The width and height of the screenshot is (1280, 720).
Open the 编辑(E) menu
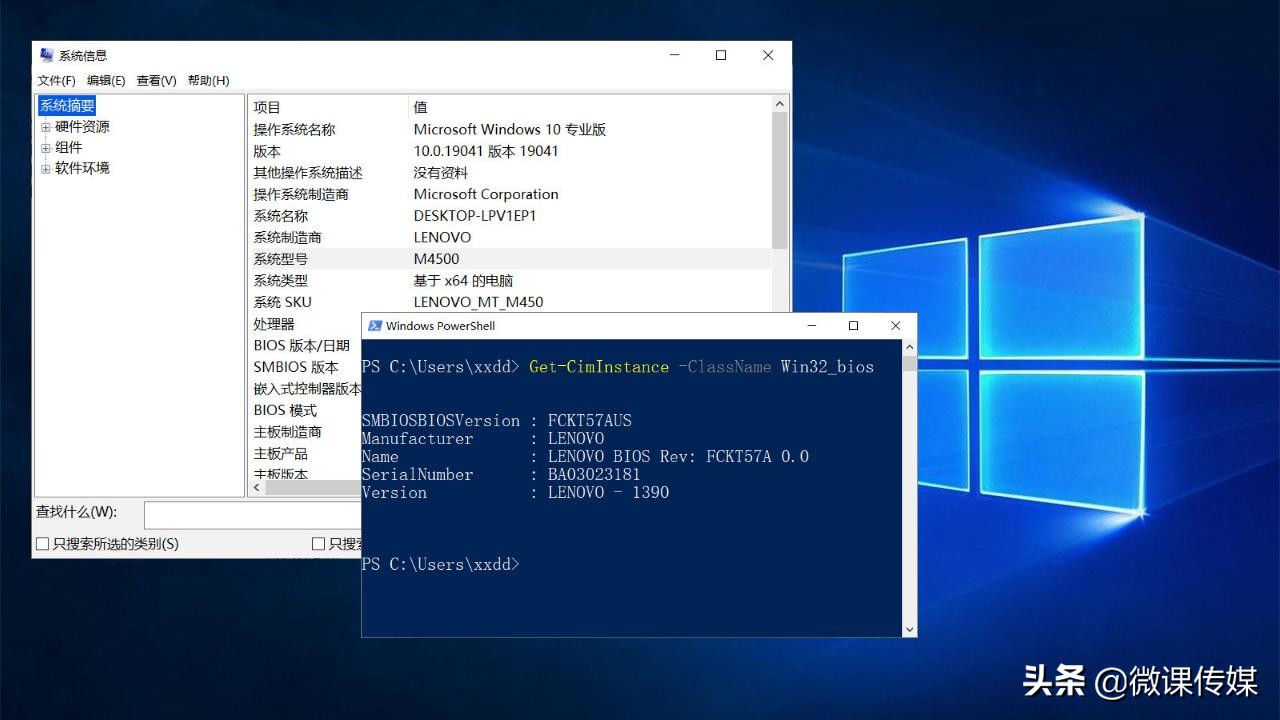106,80
